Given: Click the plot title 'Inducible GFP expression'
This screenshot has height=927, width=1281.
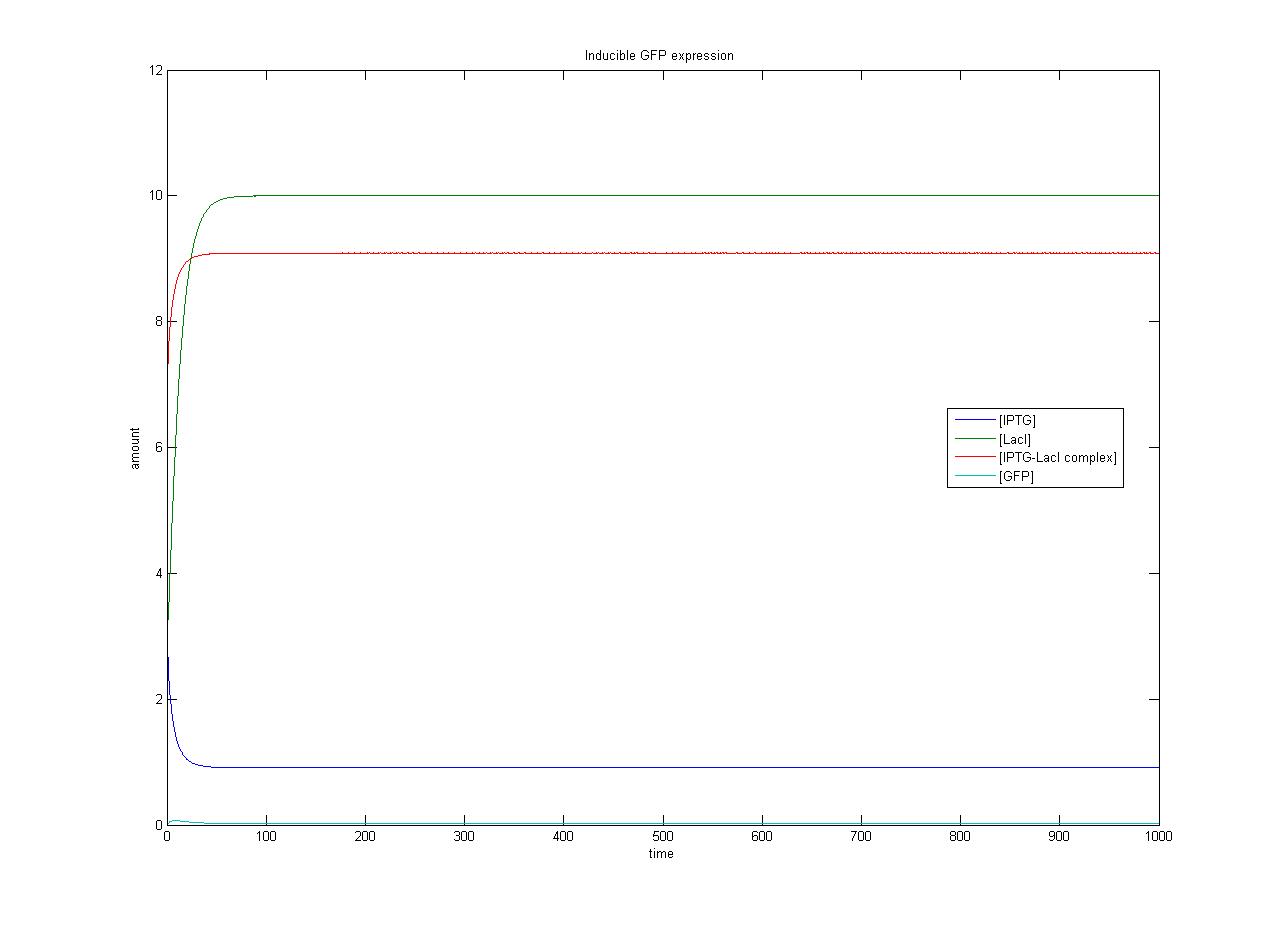Looking at the screenshot, I should (659, 56).
